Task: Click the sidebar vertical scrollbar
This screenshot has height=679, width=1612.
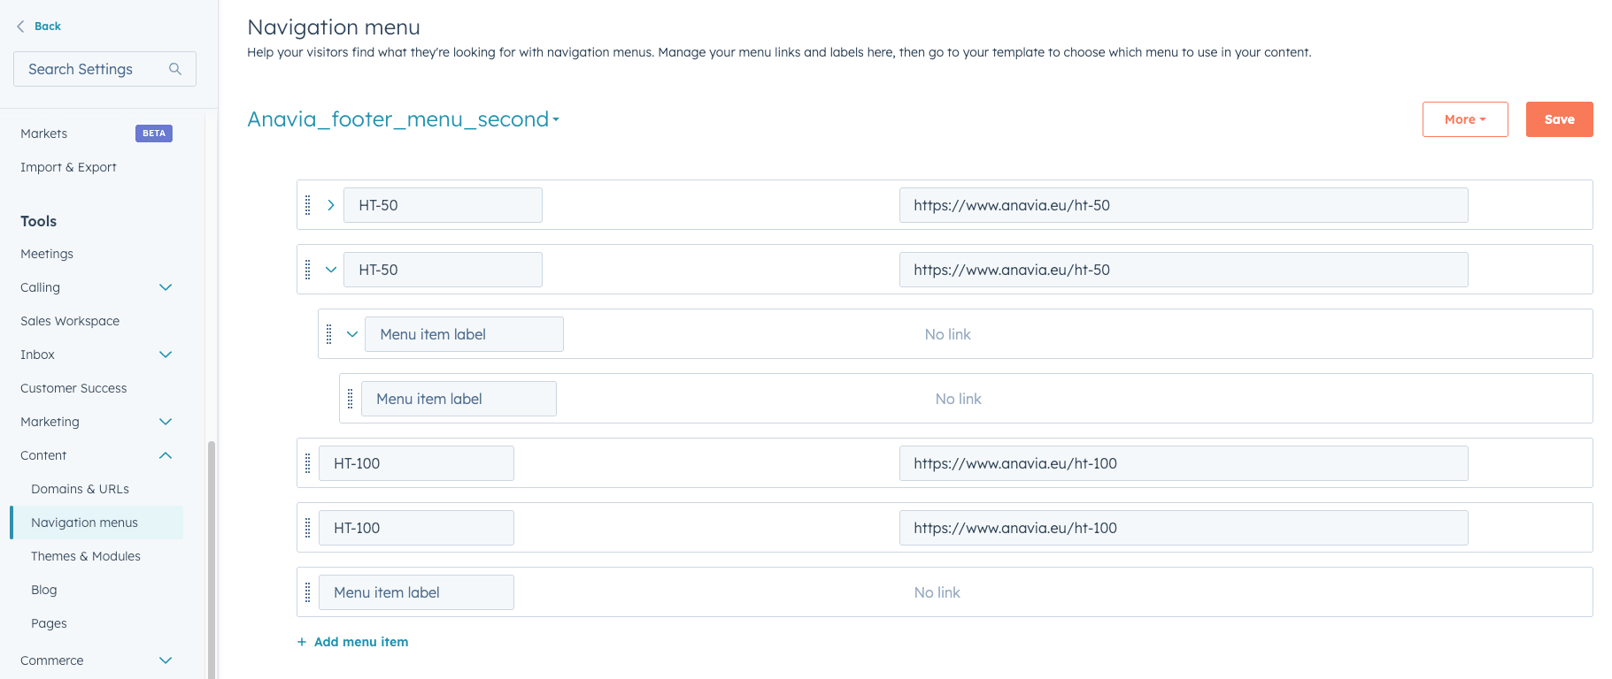Action: coord(211,560)
